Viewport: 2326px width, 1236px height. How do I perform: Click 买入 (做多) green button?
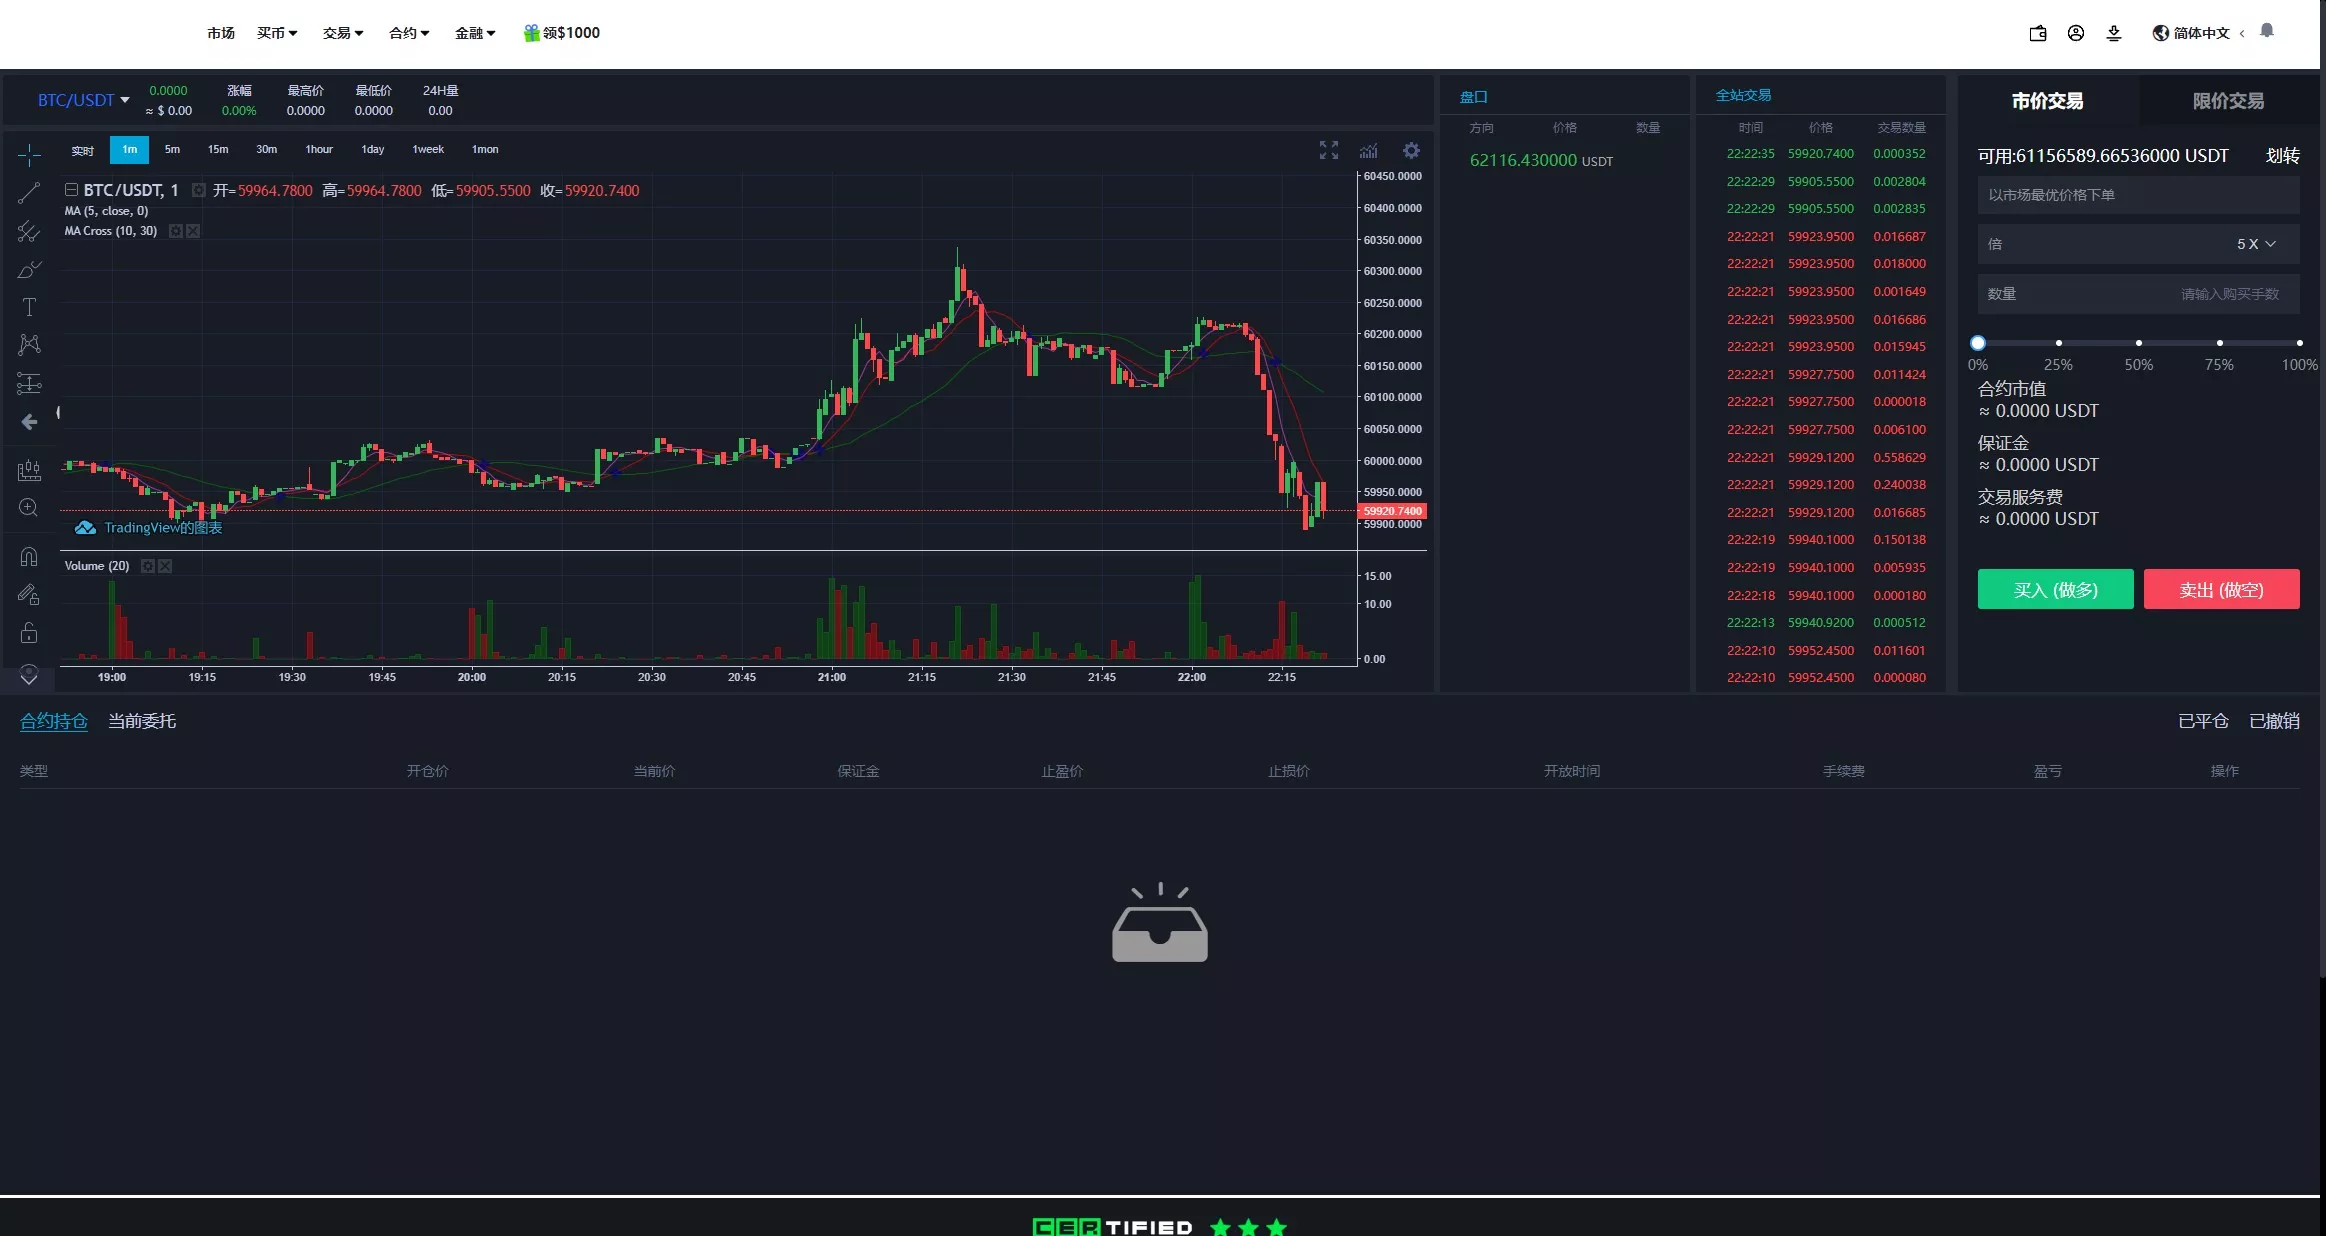tap(2055, 590)
